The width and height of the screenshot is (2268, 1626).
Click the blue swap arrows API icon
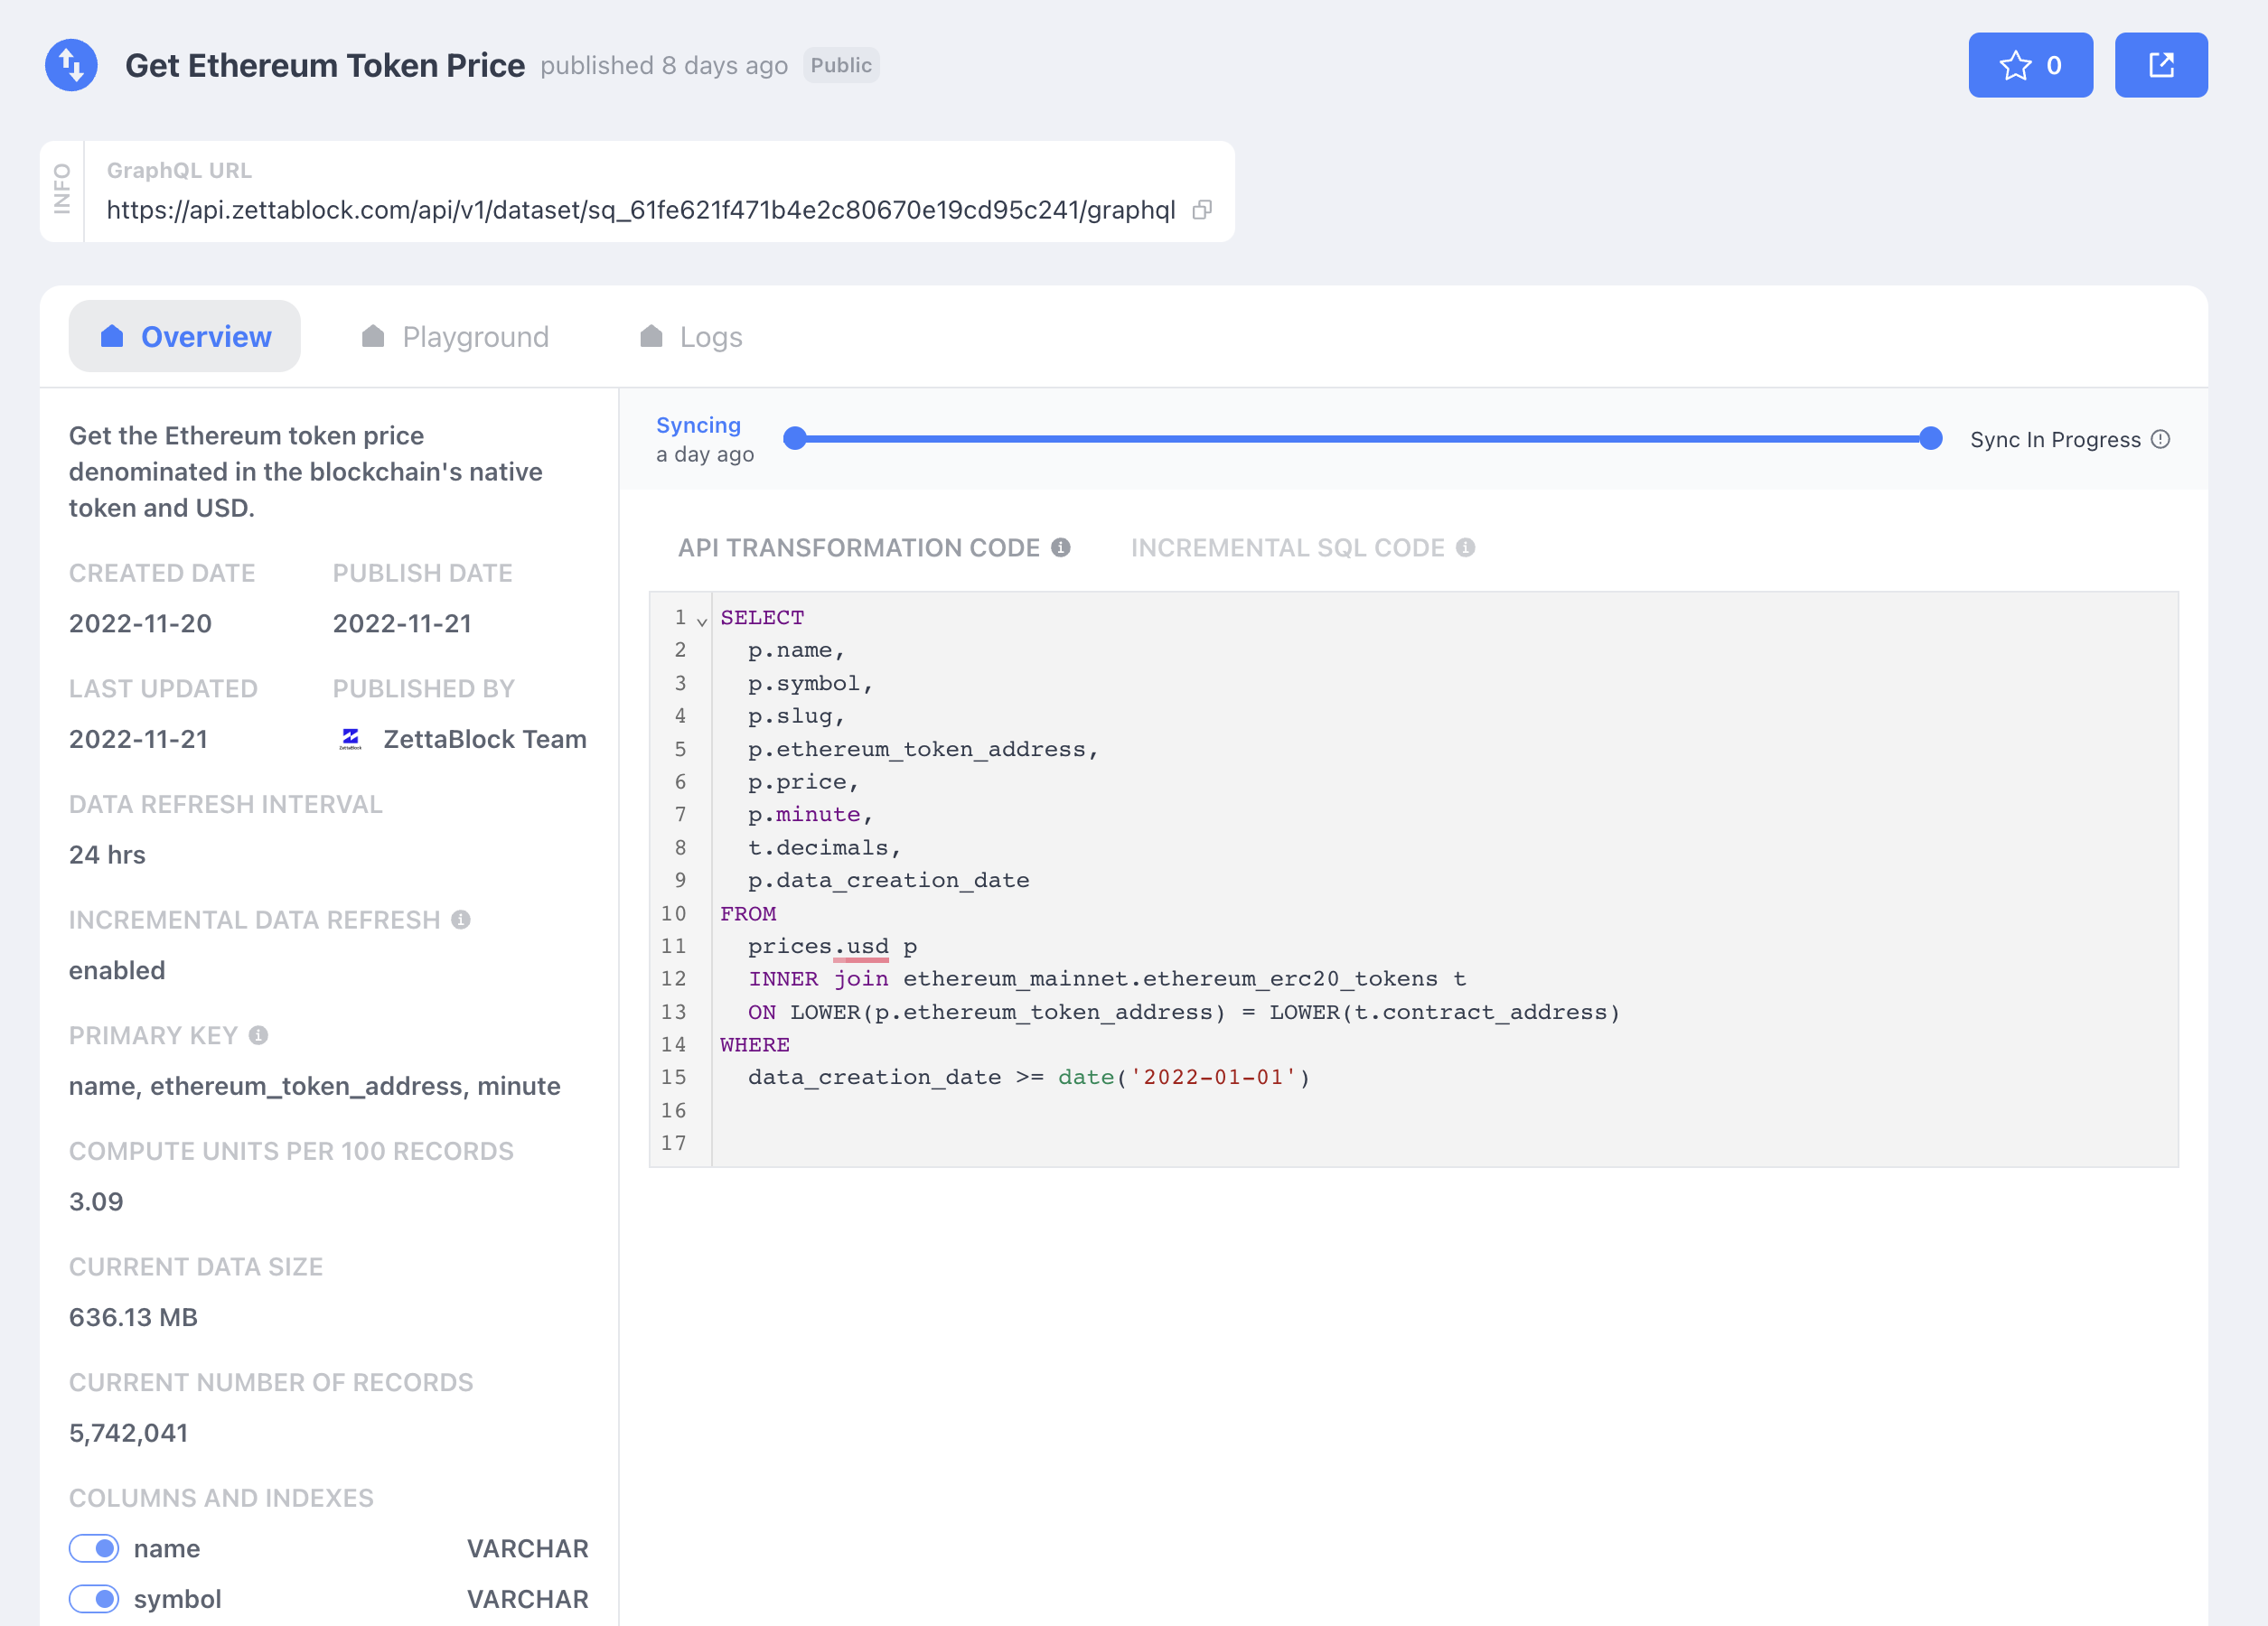tap(71, 65)
